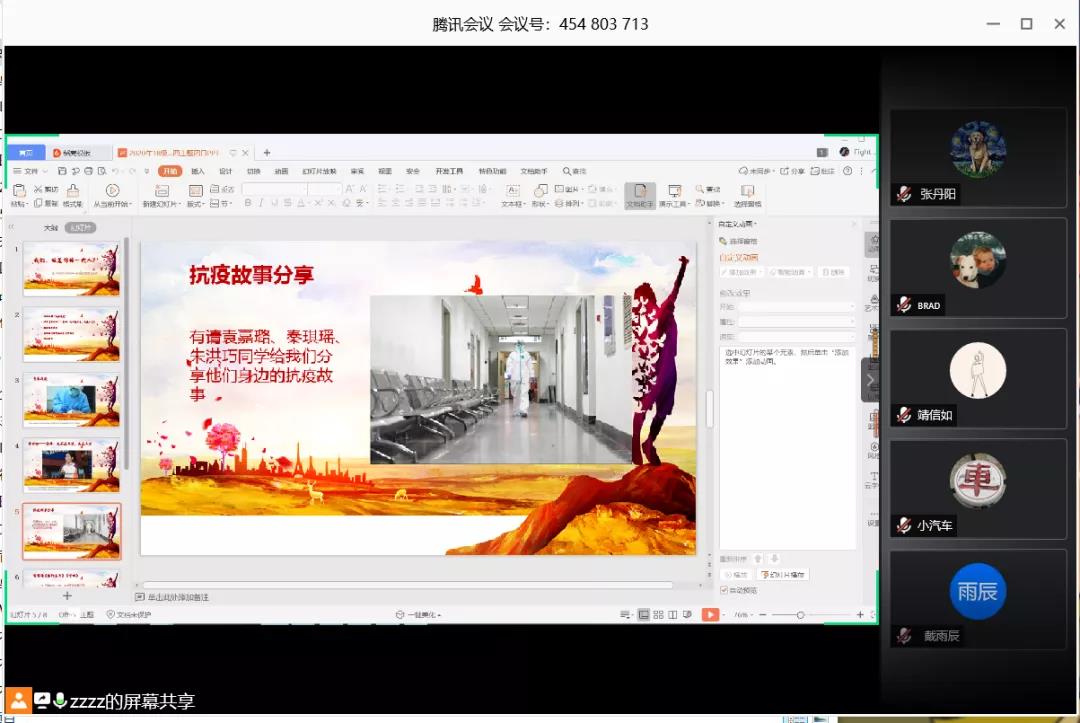Screen dimensions: 1080x723
Task: Toggle the 自动预览 auto preview checkbox
Action: point(725,590)
